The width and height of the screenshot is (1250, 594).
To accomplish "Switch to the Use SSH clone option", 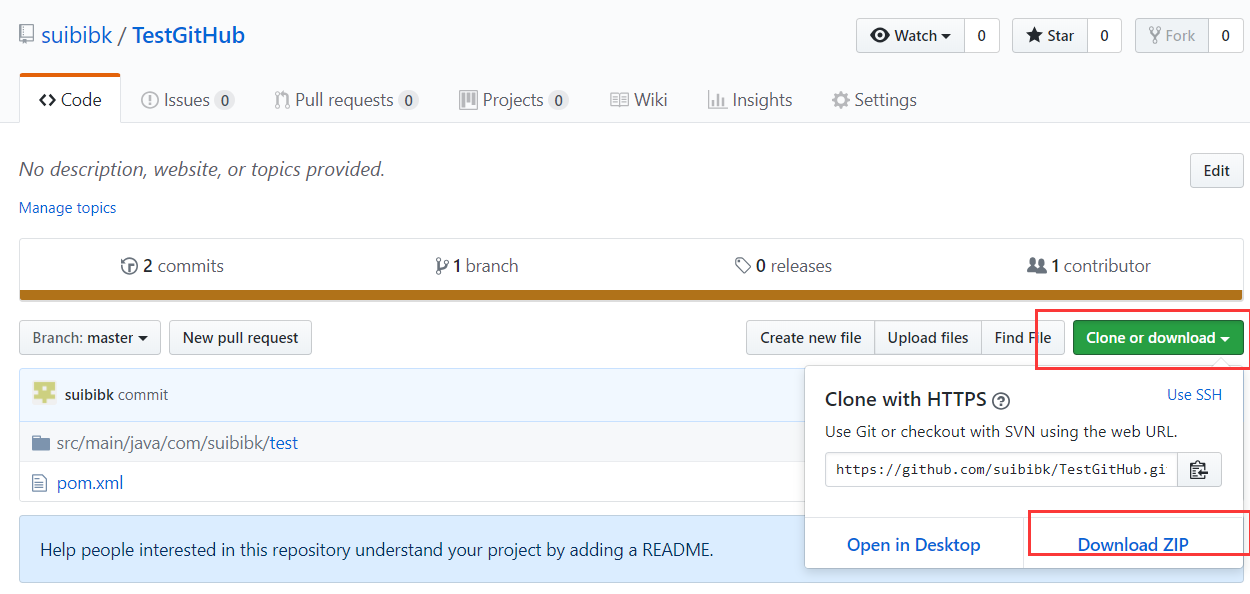I will coord(1194,395).
